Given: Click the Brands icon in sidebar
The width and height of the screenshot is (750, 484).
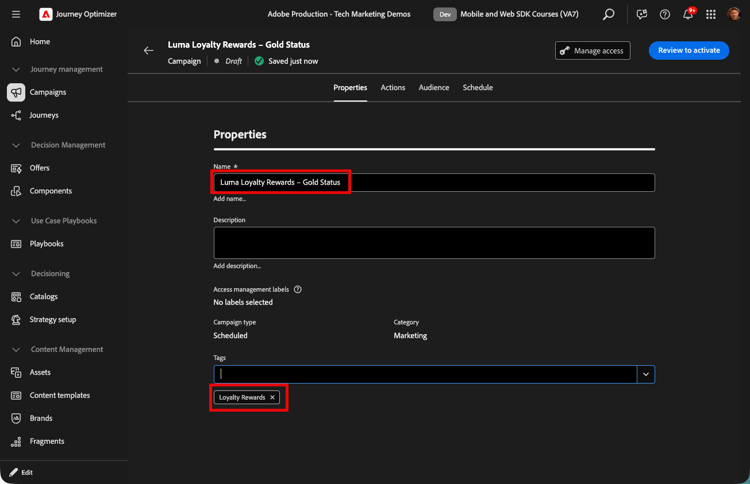Looking at the screenshot, I should tap(16, 418).
